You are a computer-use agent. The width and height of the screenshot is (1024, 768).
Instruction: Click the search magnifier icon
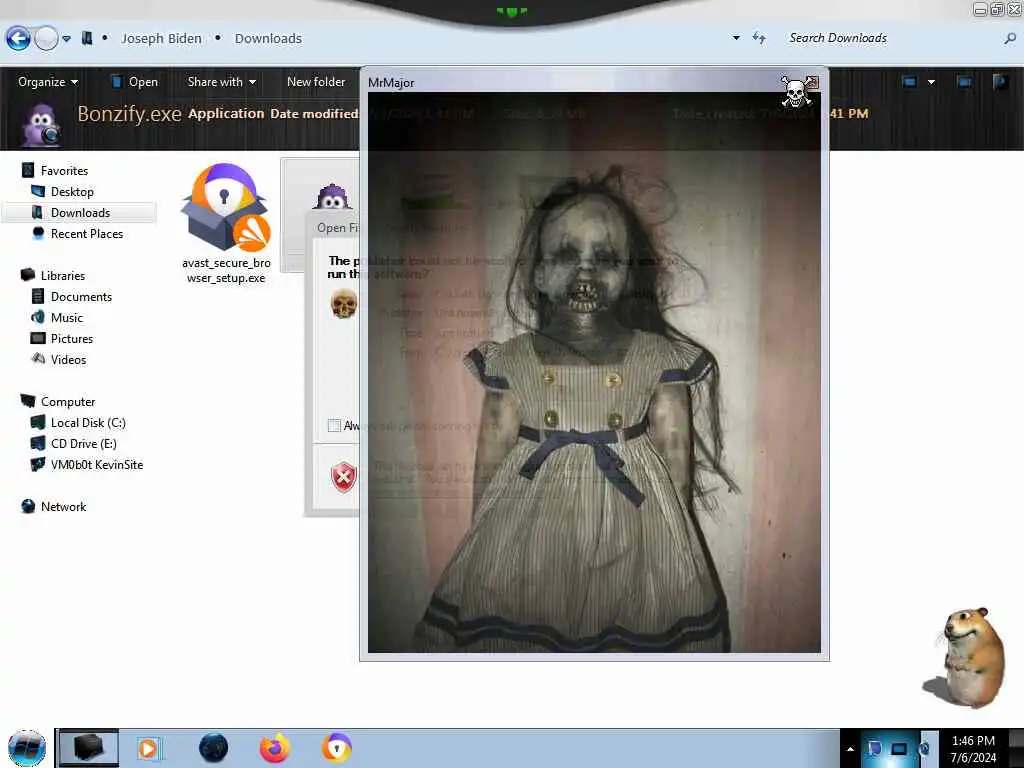[x=1010, y=39]
